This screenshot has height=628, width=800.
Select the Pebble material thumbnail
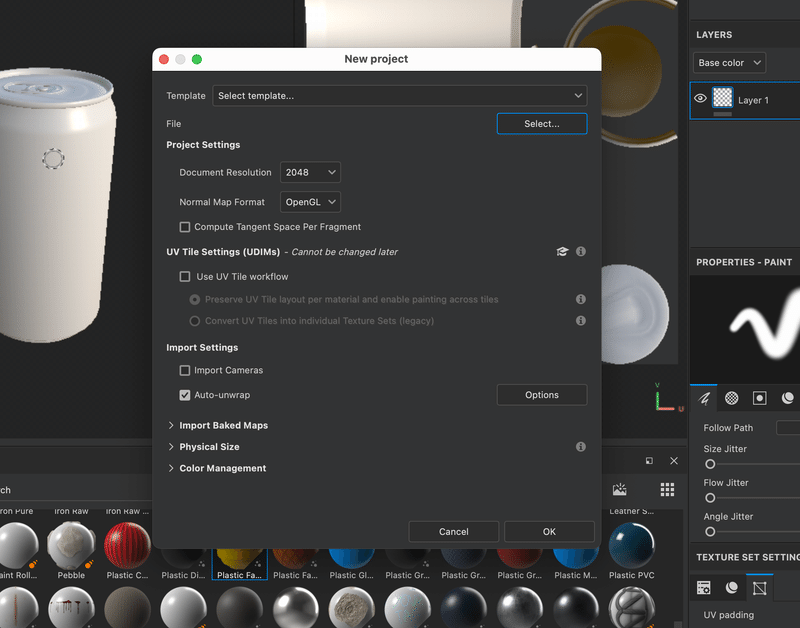71,544
